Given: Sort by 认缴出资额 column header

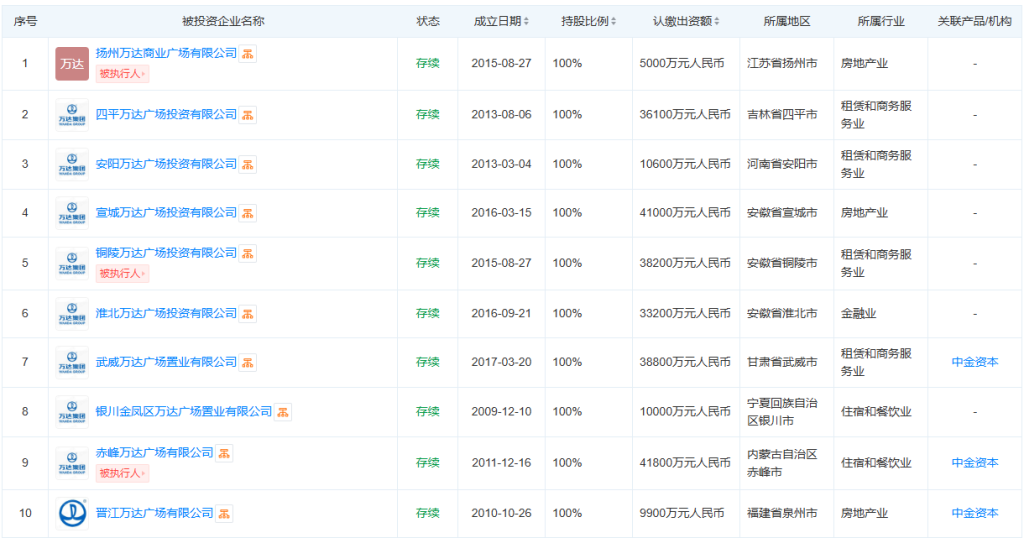Looking at the screenshot, I should pyautogui.click(x=685, y=21).
